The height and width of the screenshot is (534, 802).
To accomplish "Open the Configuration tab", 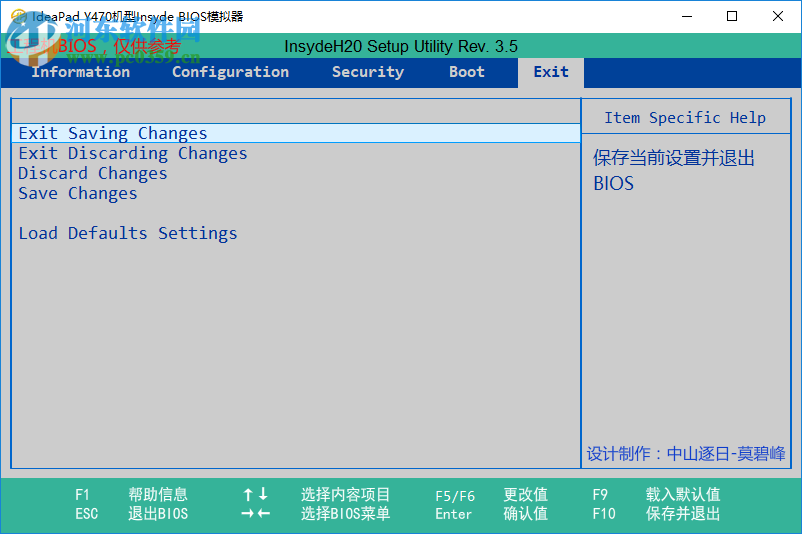I will (231, 72).
